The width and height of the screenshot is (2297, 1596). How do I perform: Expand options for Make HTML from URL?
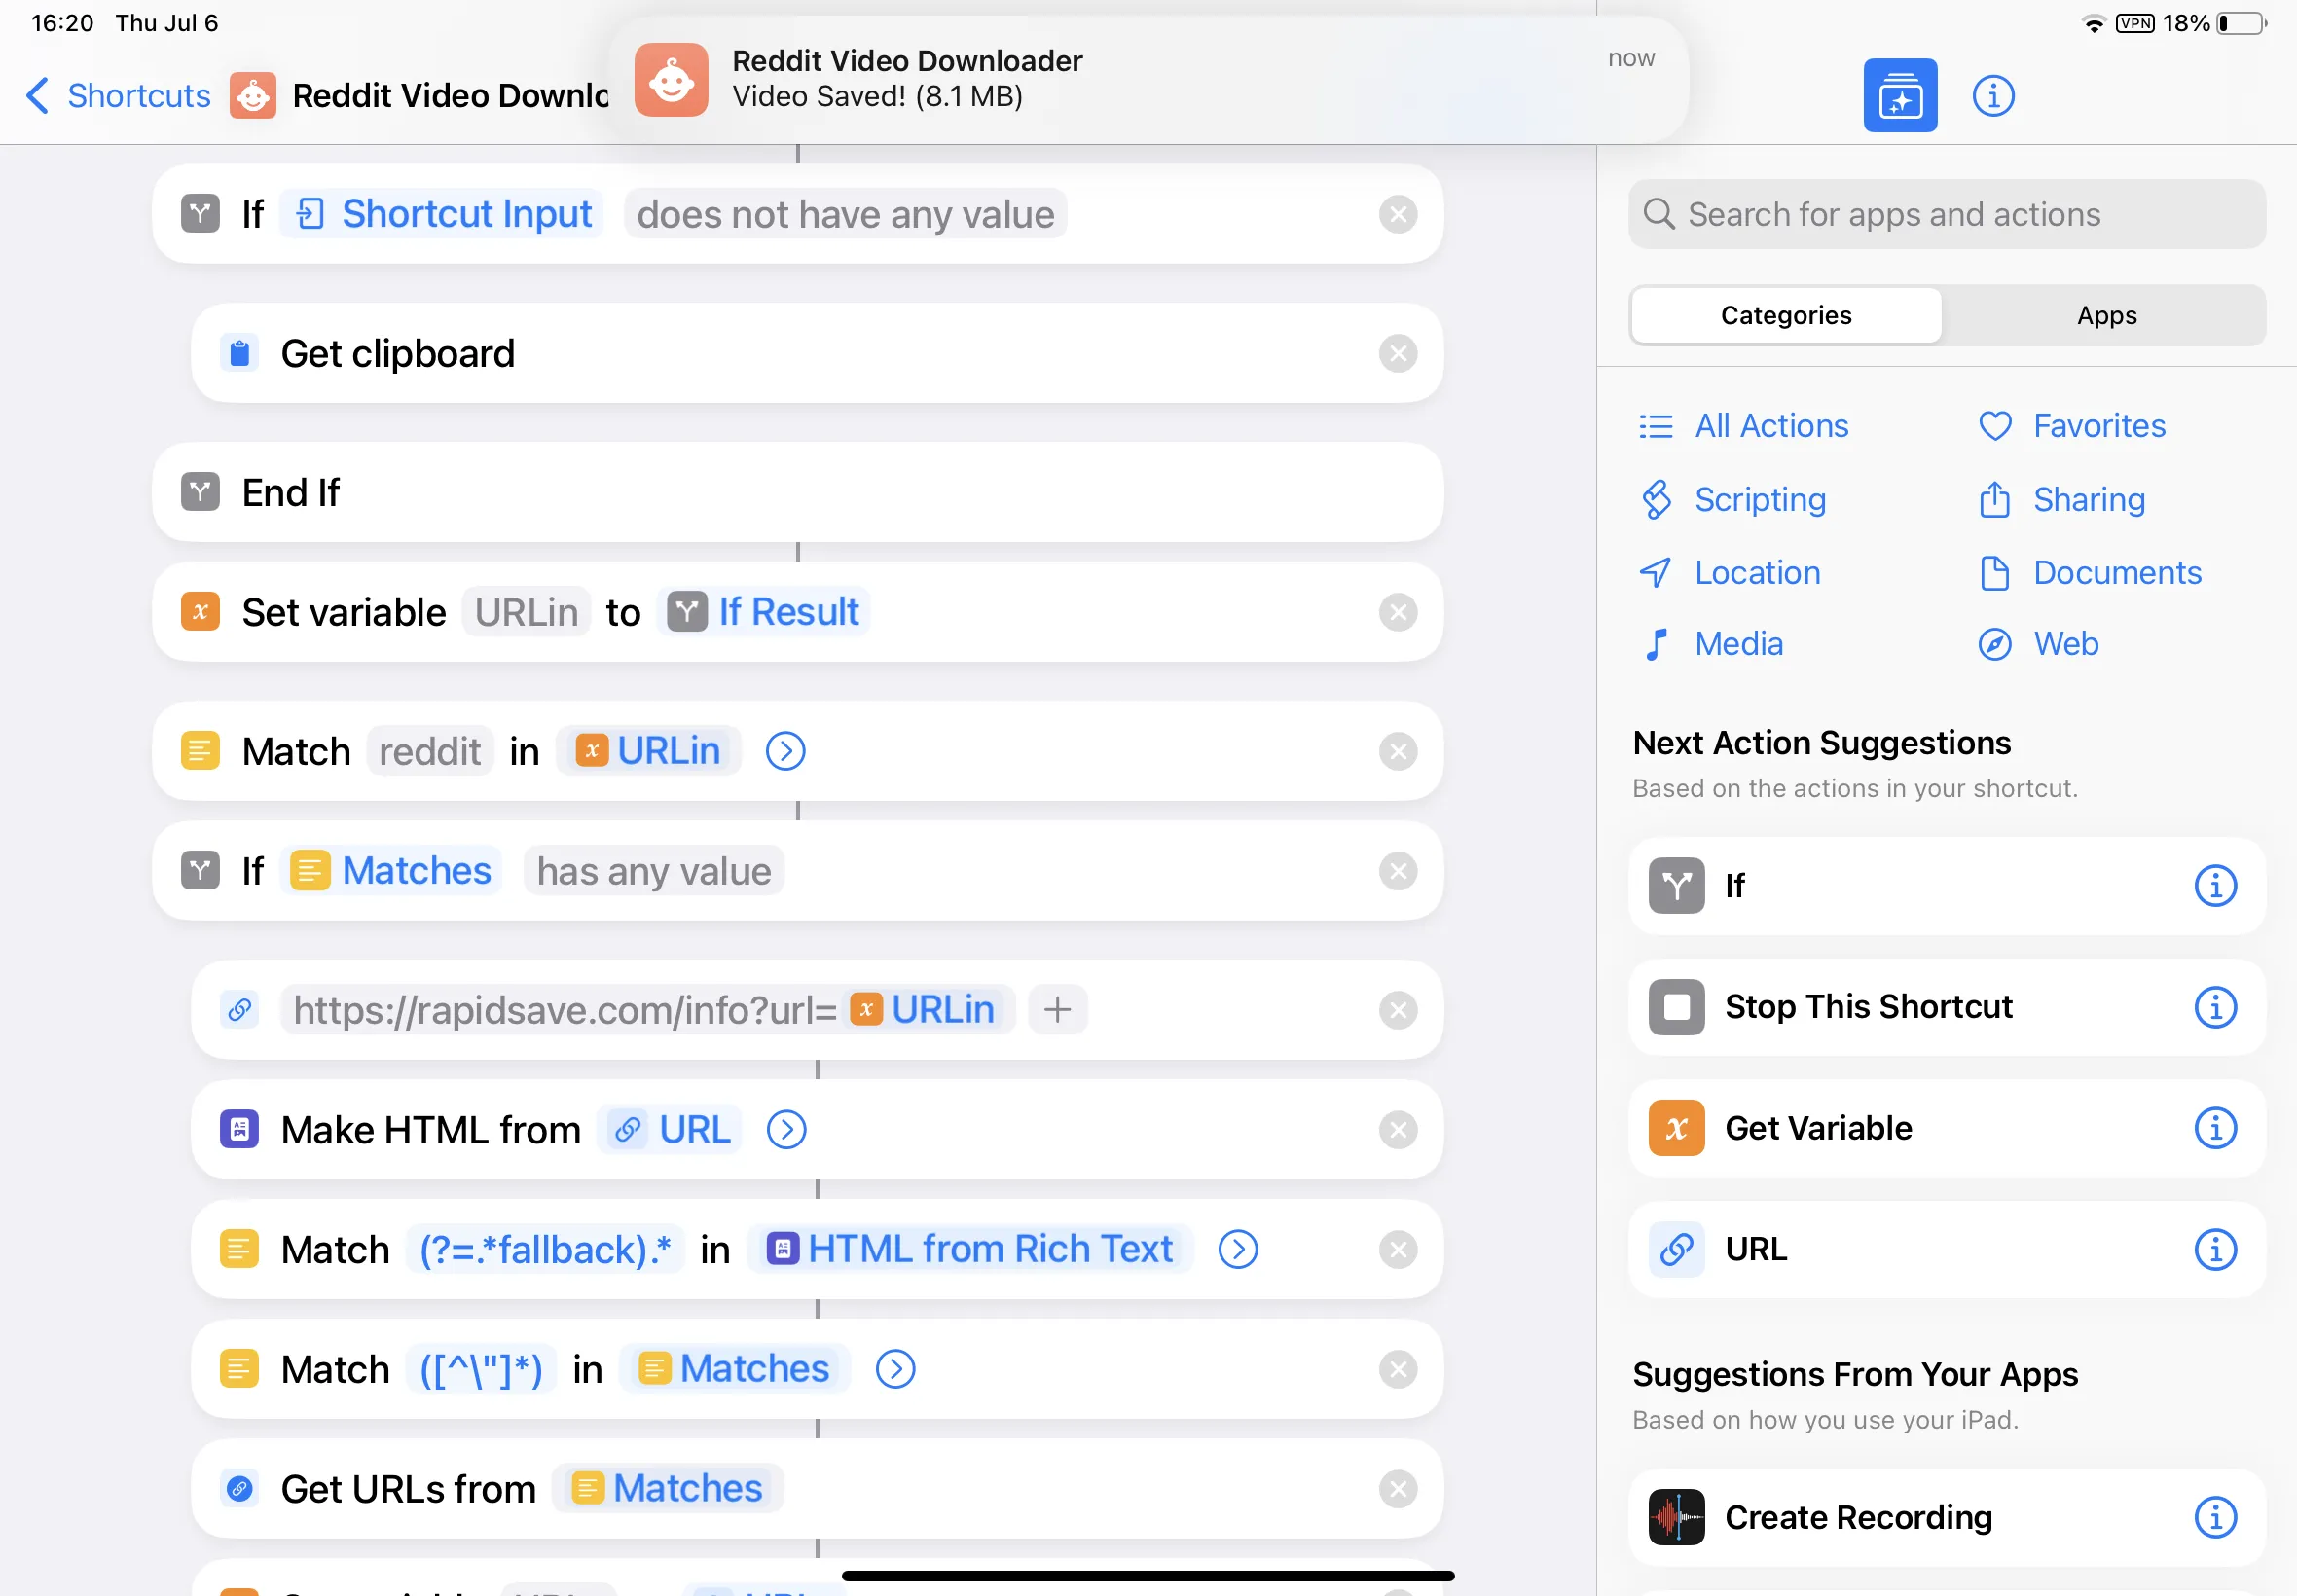click(x=786, y=1130)
